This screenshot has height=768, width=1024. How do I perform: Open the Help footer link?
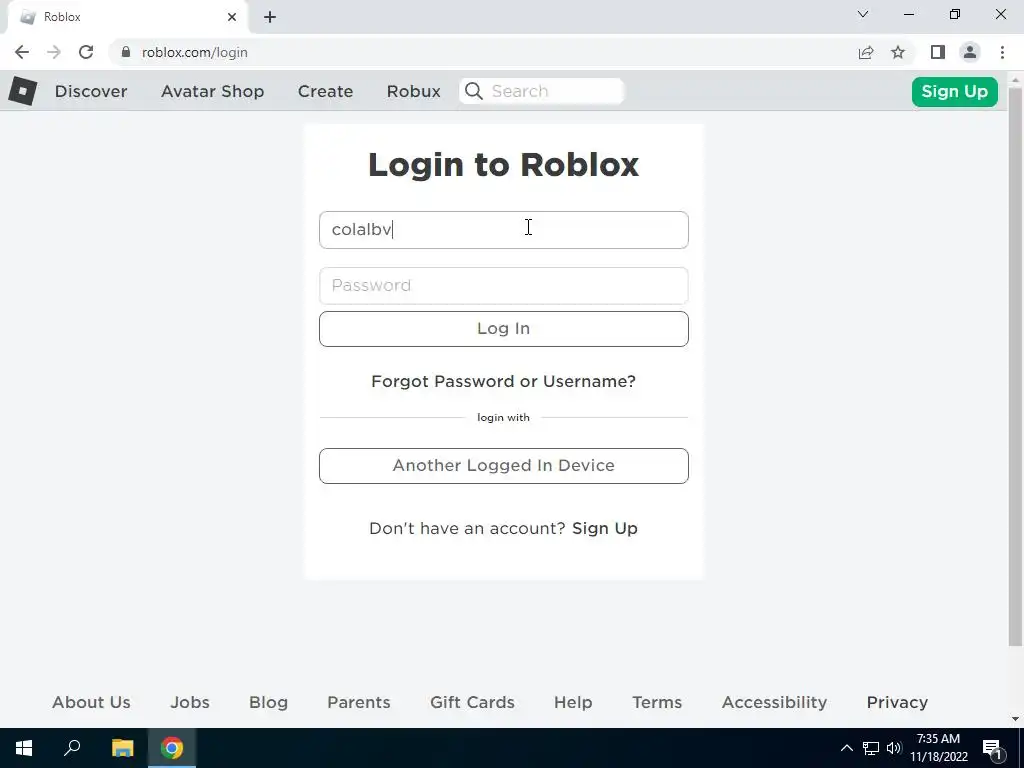pyautogui.click(x=573, y=702)
